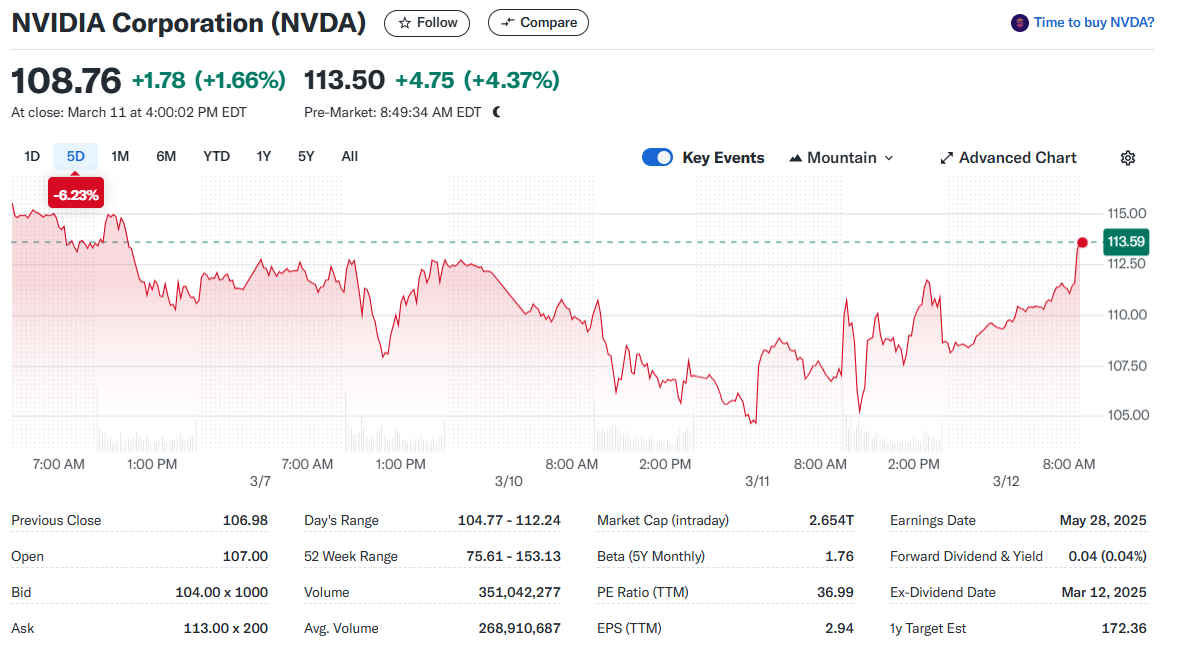The width and height of the screenshot is (1178, 650).
Task: Click EPS (TTM) value 2.94
Action: point(839,628)
